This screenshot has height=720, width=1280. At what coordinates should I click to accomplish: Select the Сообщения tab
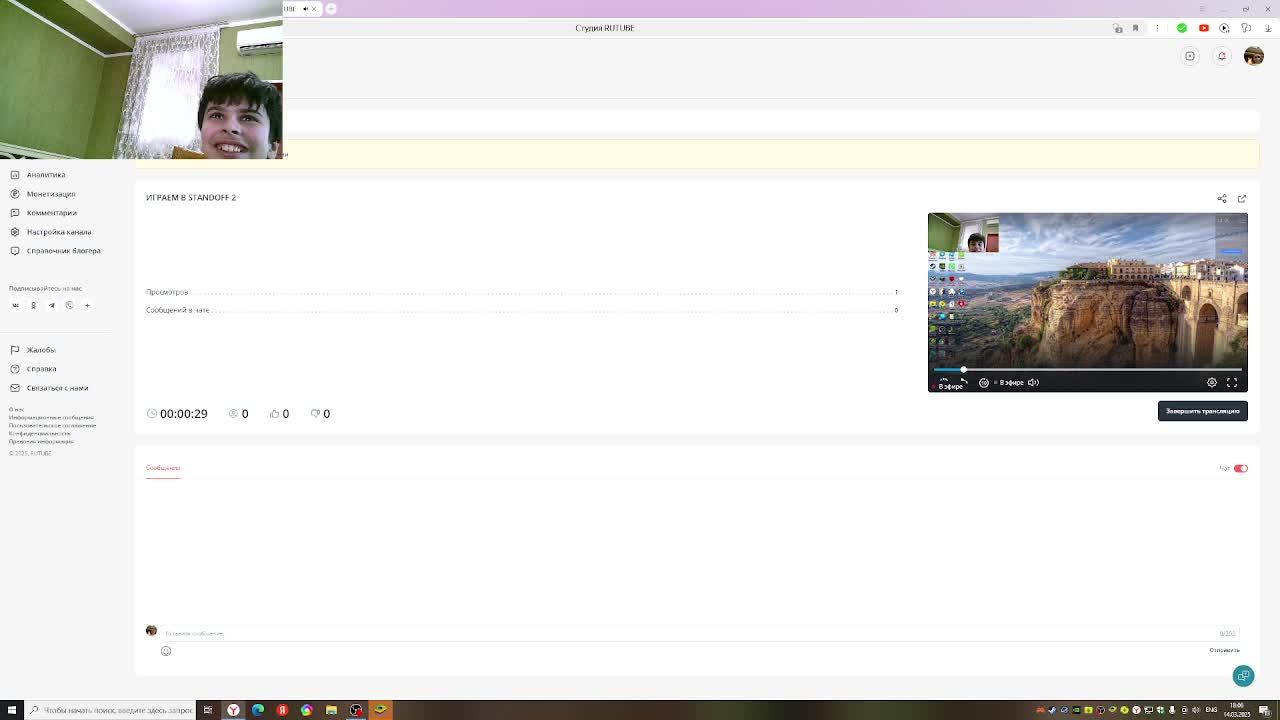(x=163, y=468)
